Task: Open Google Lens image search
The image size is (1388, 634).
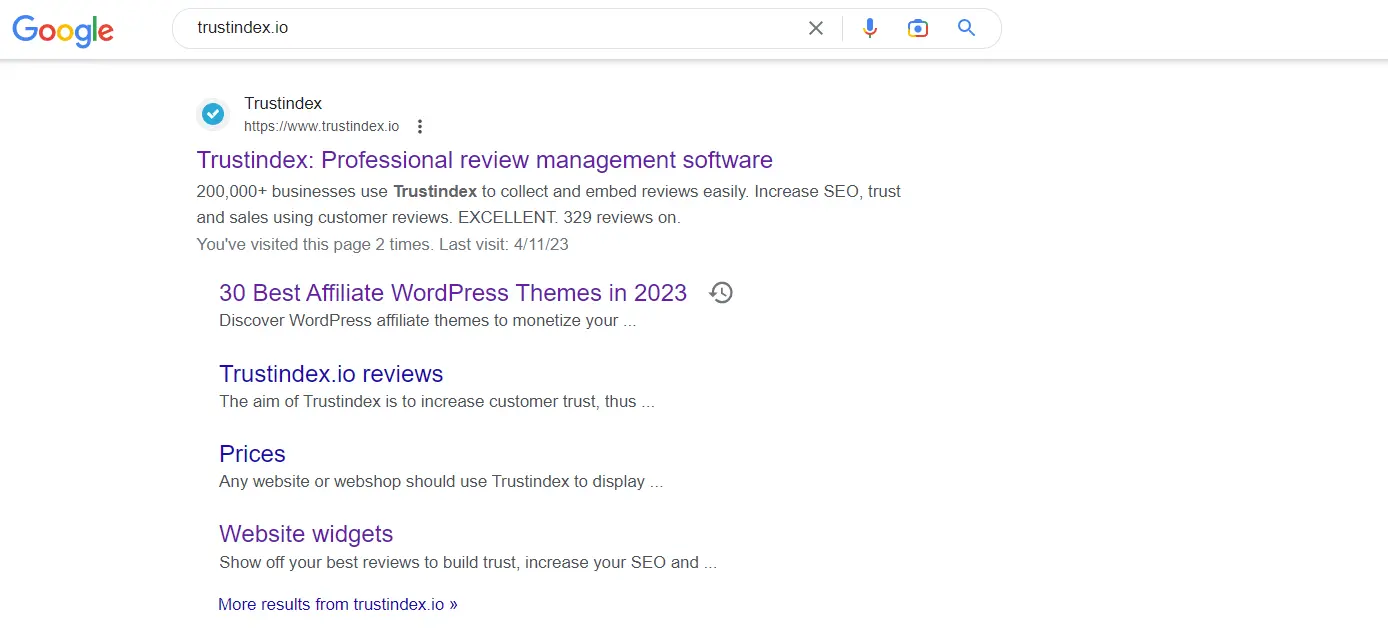Action: point(918,28)
